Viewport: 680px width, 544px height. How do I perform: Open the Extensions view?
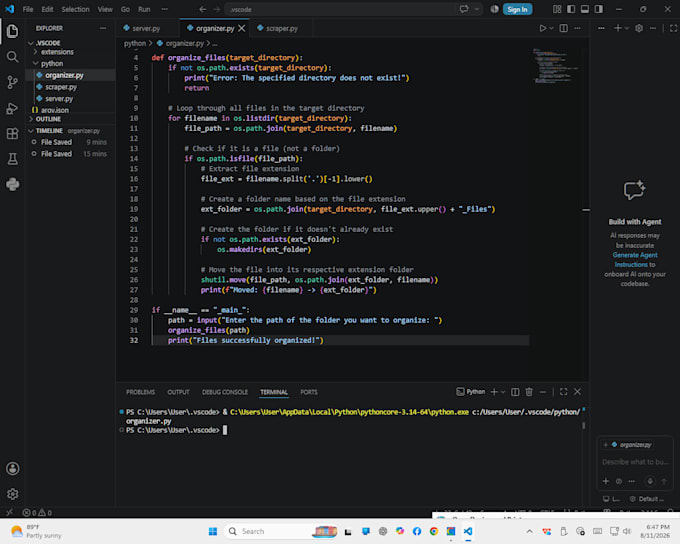[x=13, y=134]
